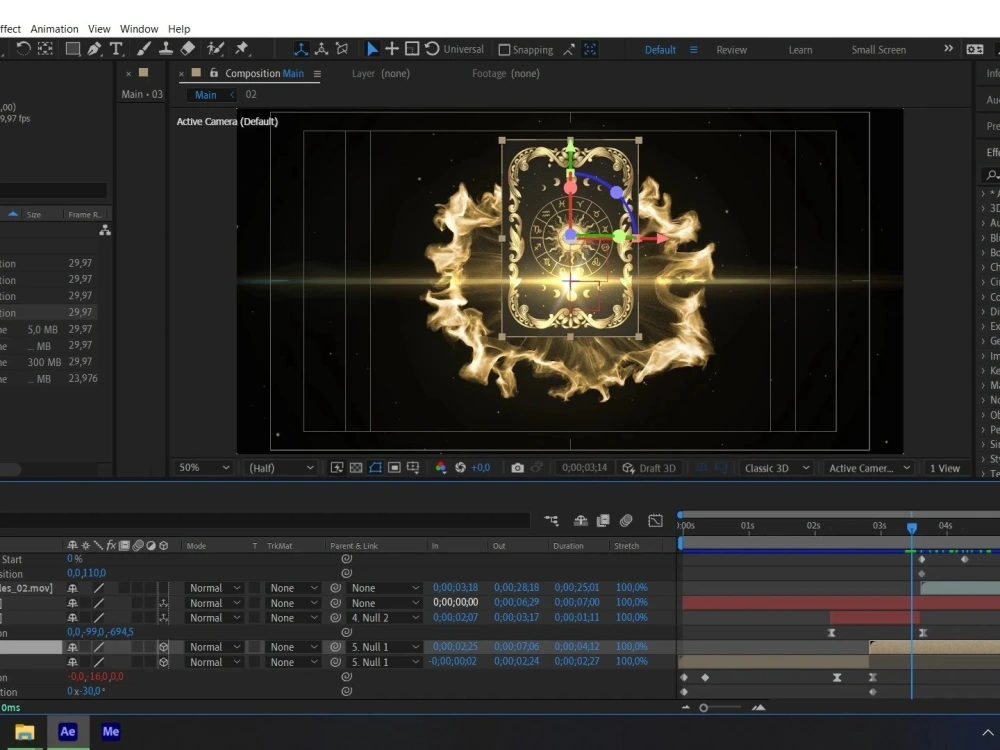Image resolution: width=1000 pixels, height=750 pixels.
Task: Expand workspace overflow chevron after Small Screen
Action: tap(948, 49)
